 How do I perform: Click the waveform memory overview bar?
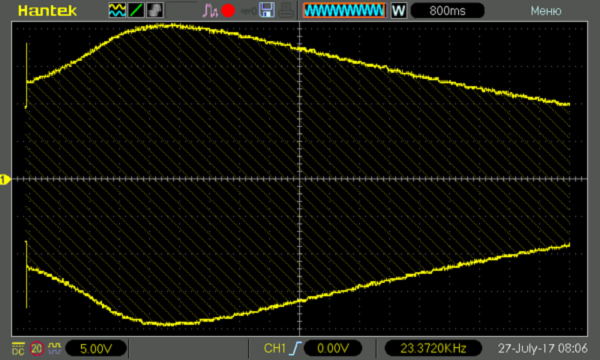coord(344,10)
